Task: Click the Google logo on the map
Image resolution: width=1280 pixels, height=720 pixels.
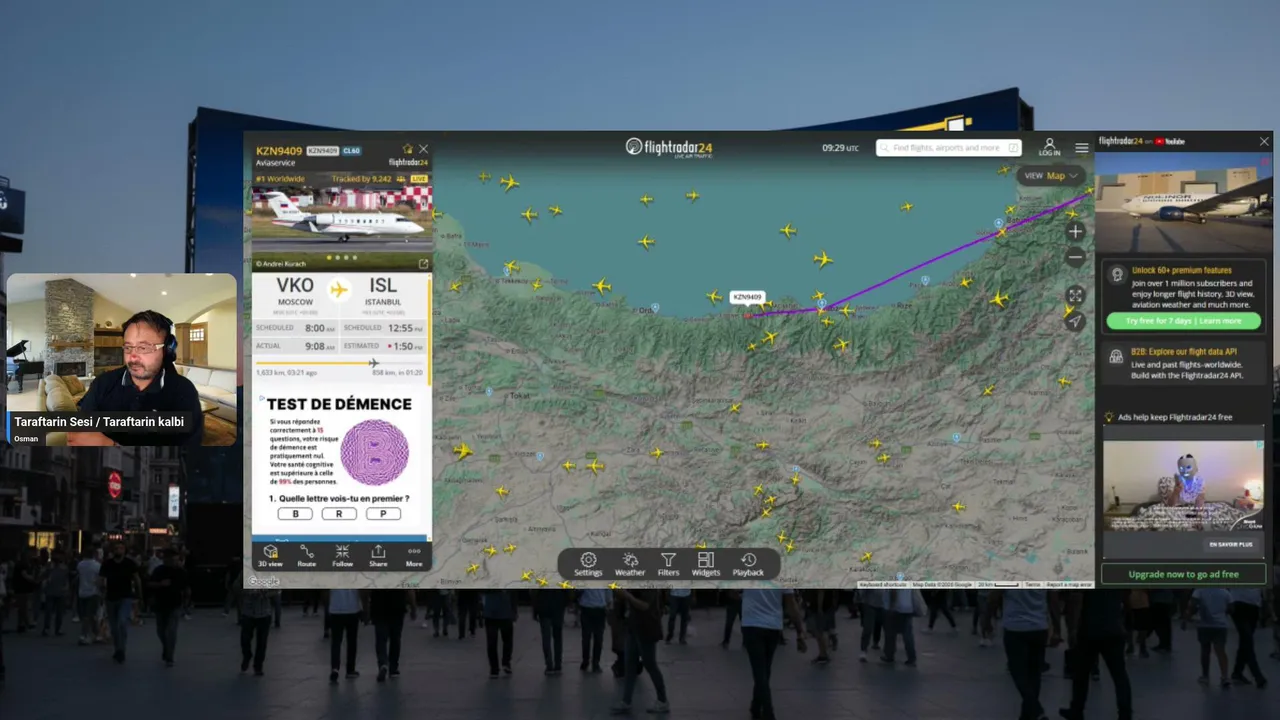Action: click(264, 581)
